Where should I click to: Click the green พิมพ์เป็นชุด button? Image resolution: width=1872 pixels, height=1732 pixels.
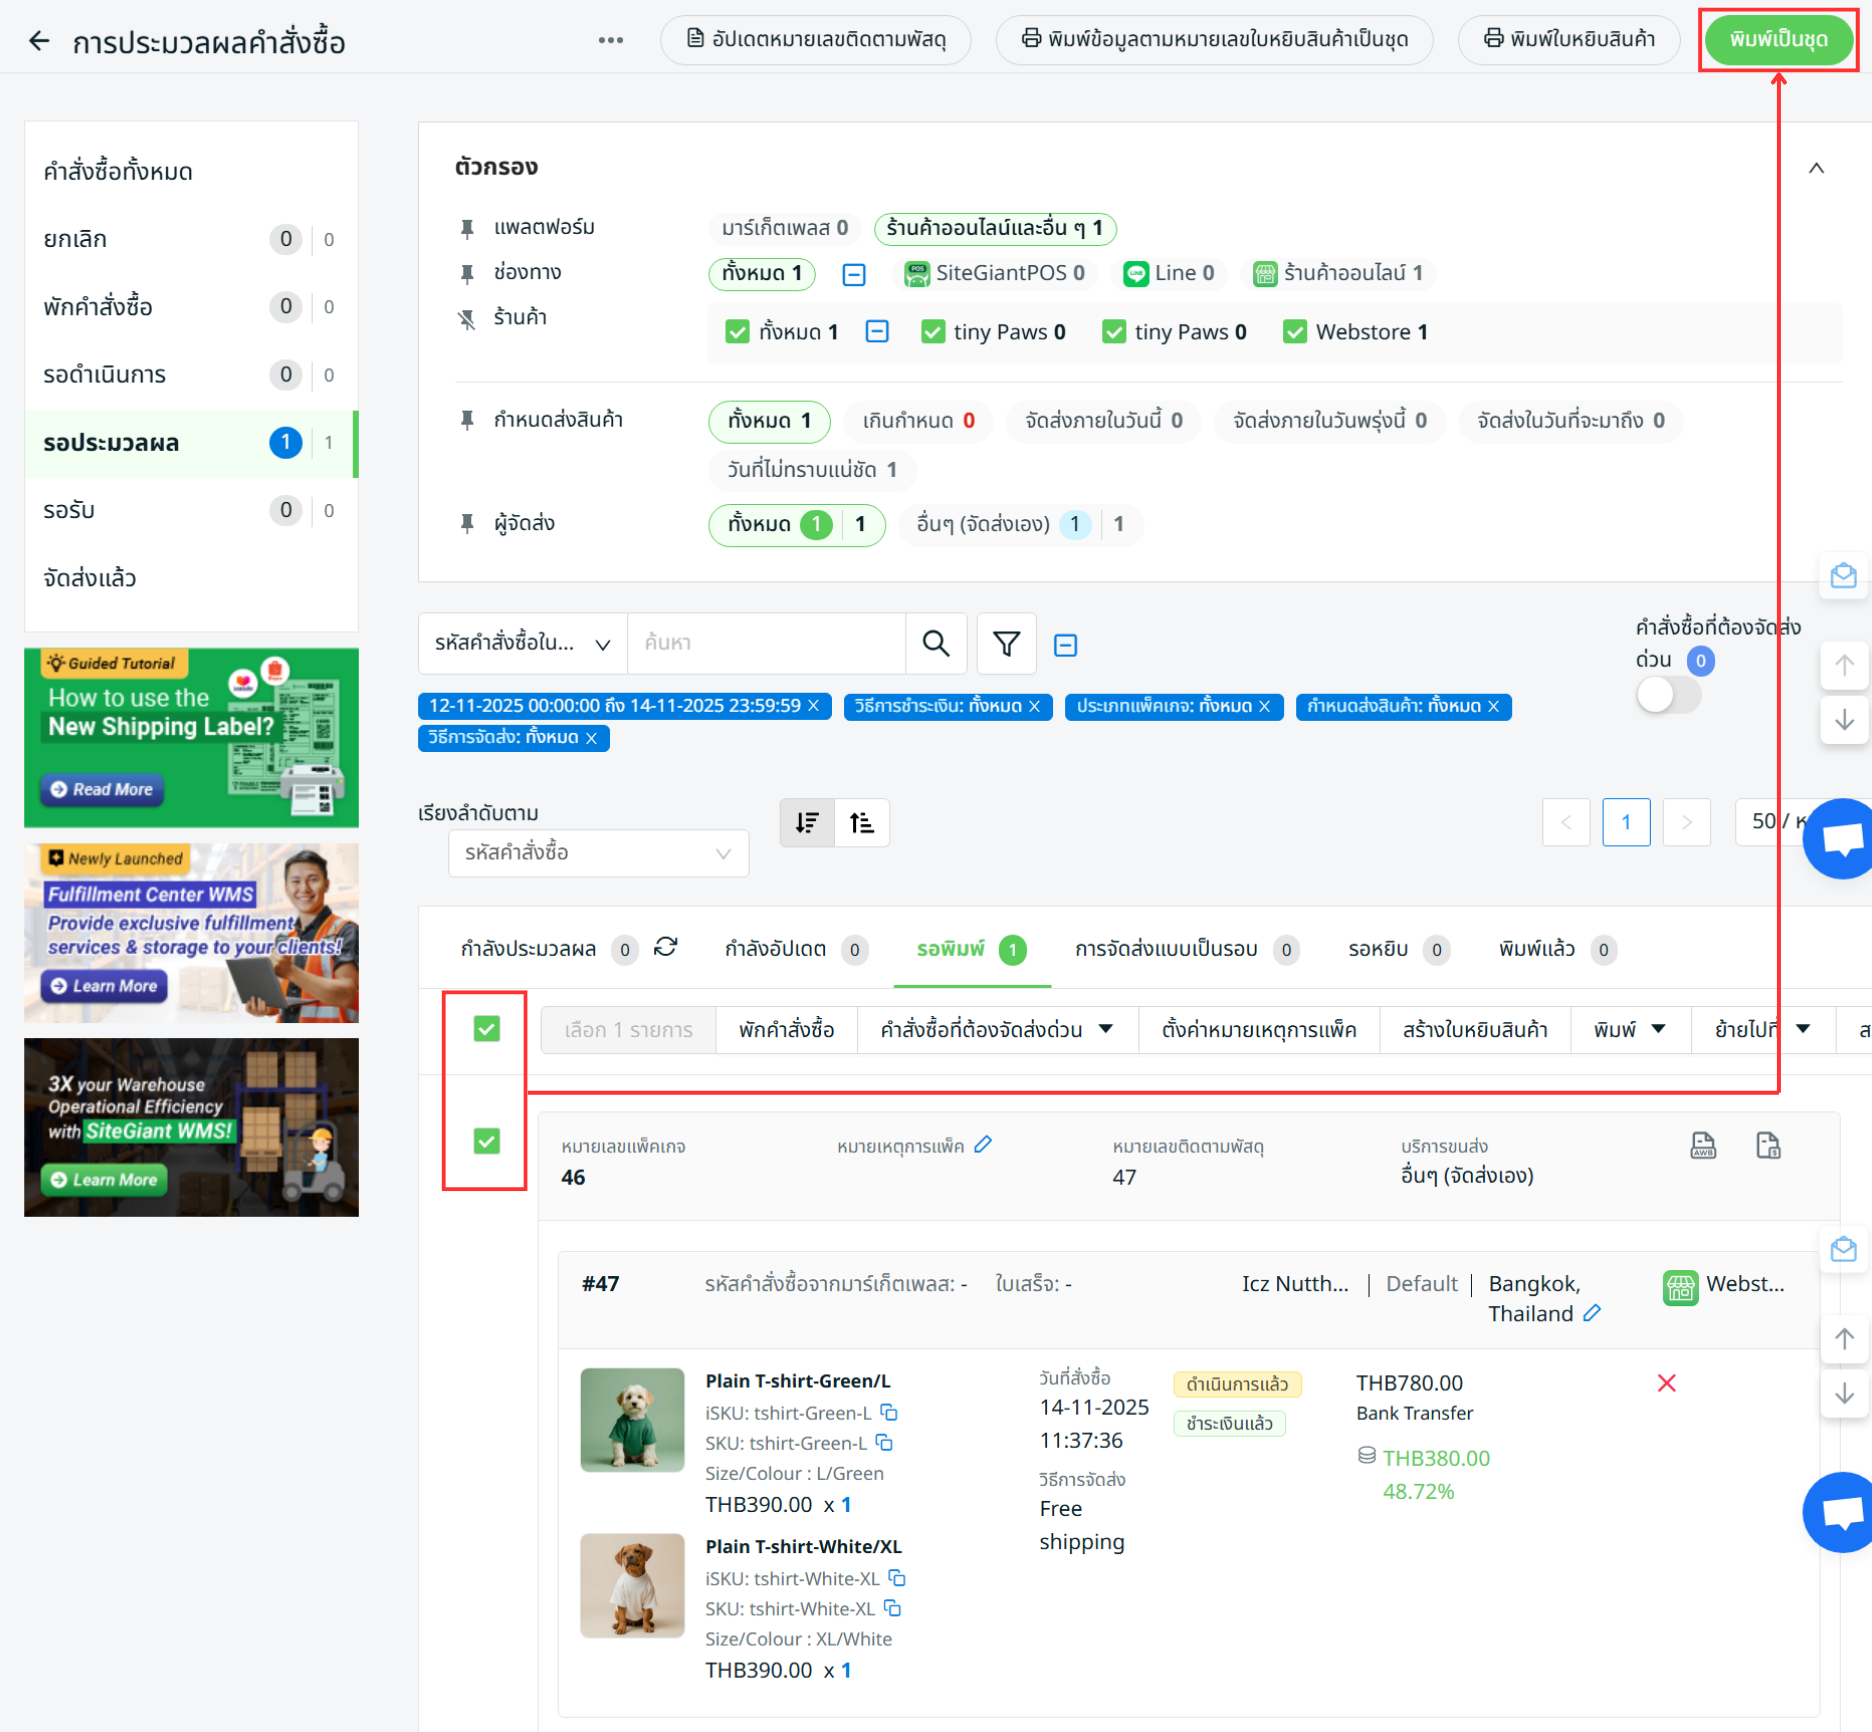pyautogui.click(x=1778, y=40)
